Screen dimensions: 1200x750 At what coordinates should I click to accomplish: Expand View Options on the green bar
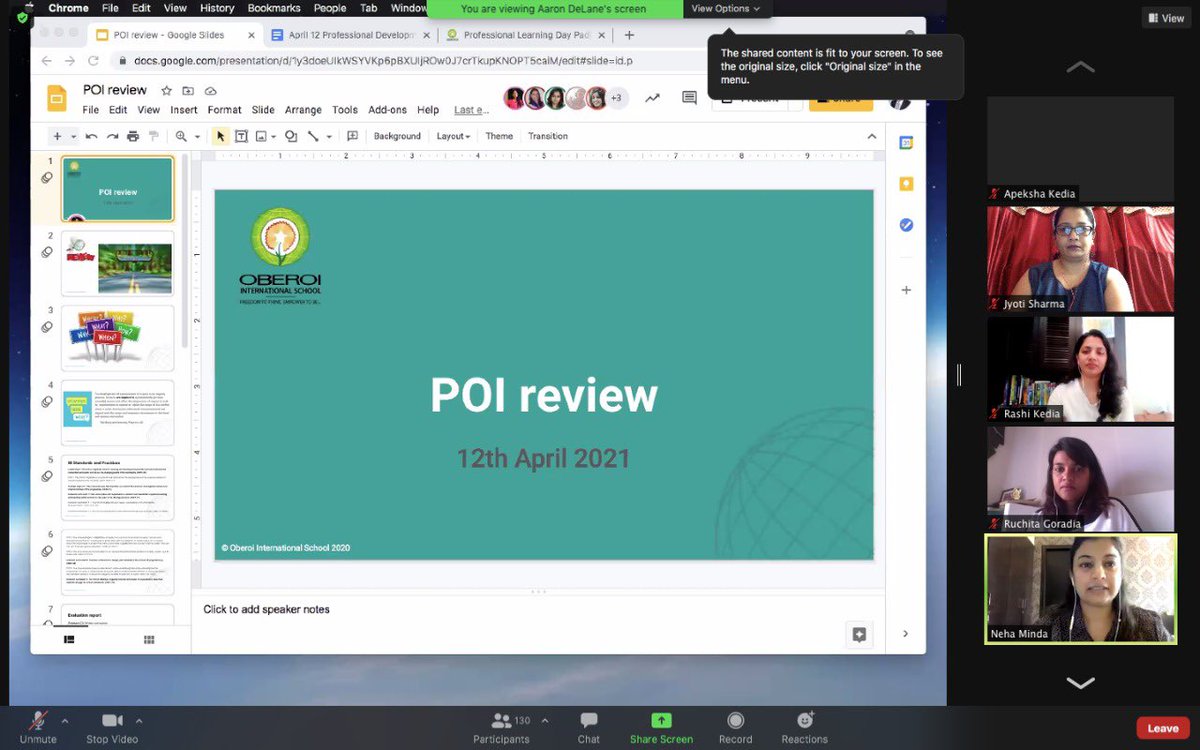(x=726, y=8)
